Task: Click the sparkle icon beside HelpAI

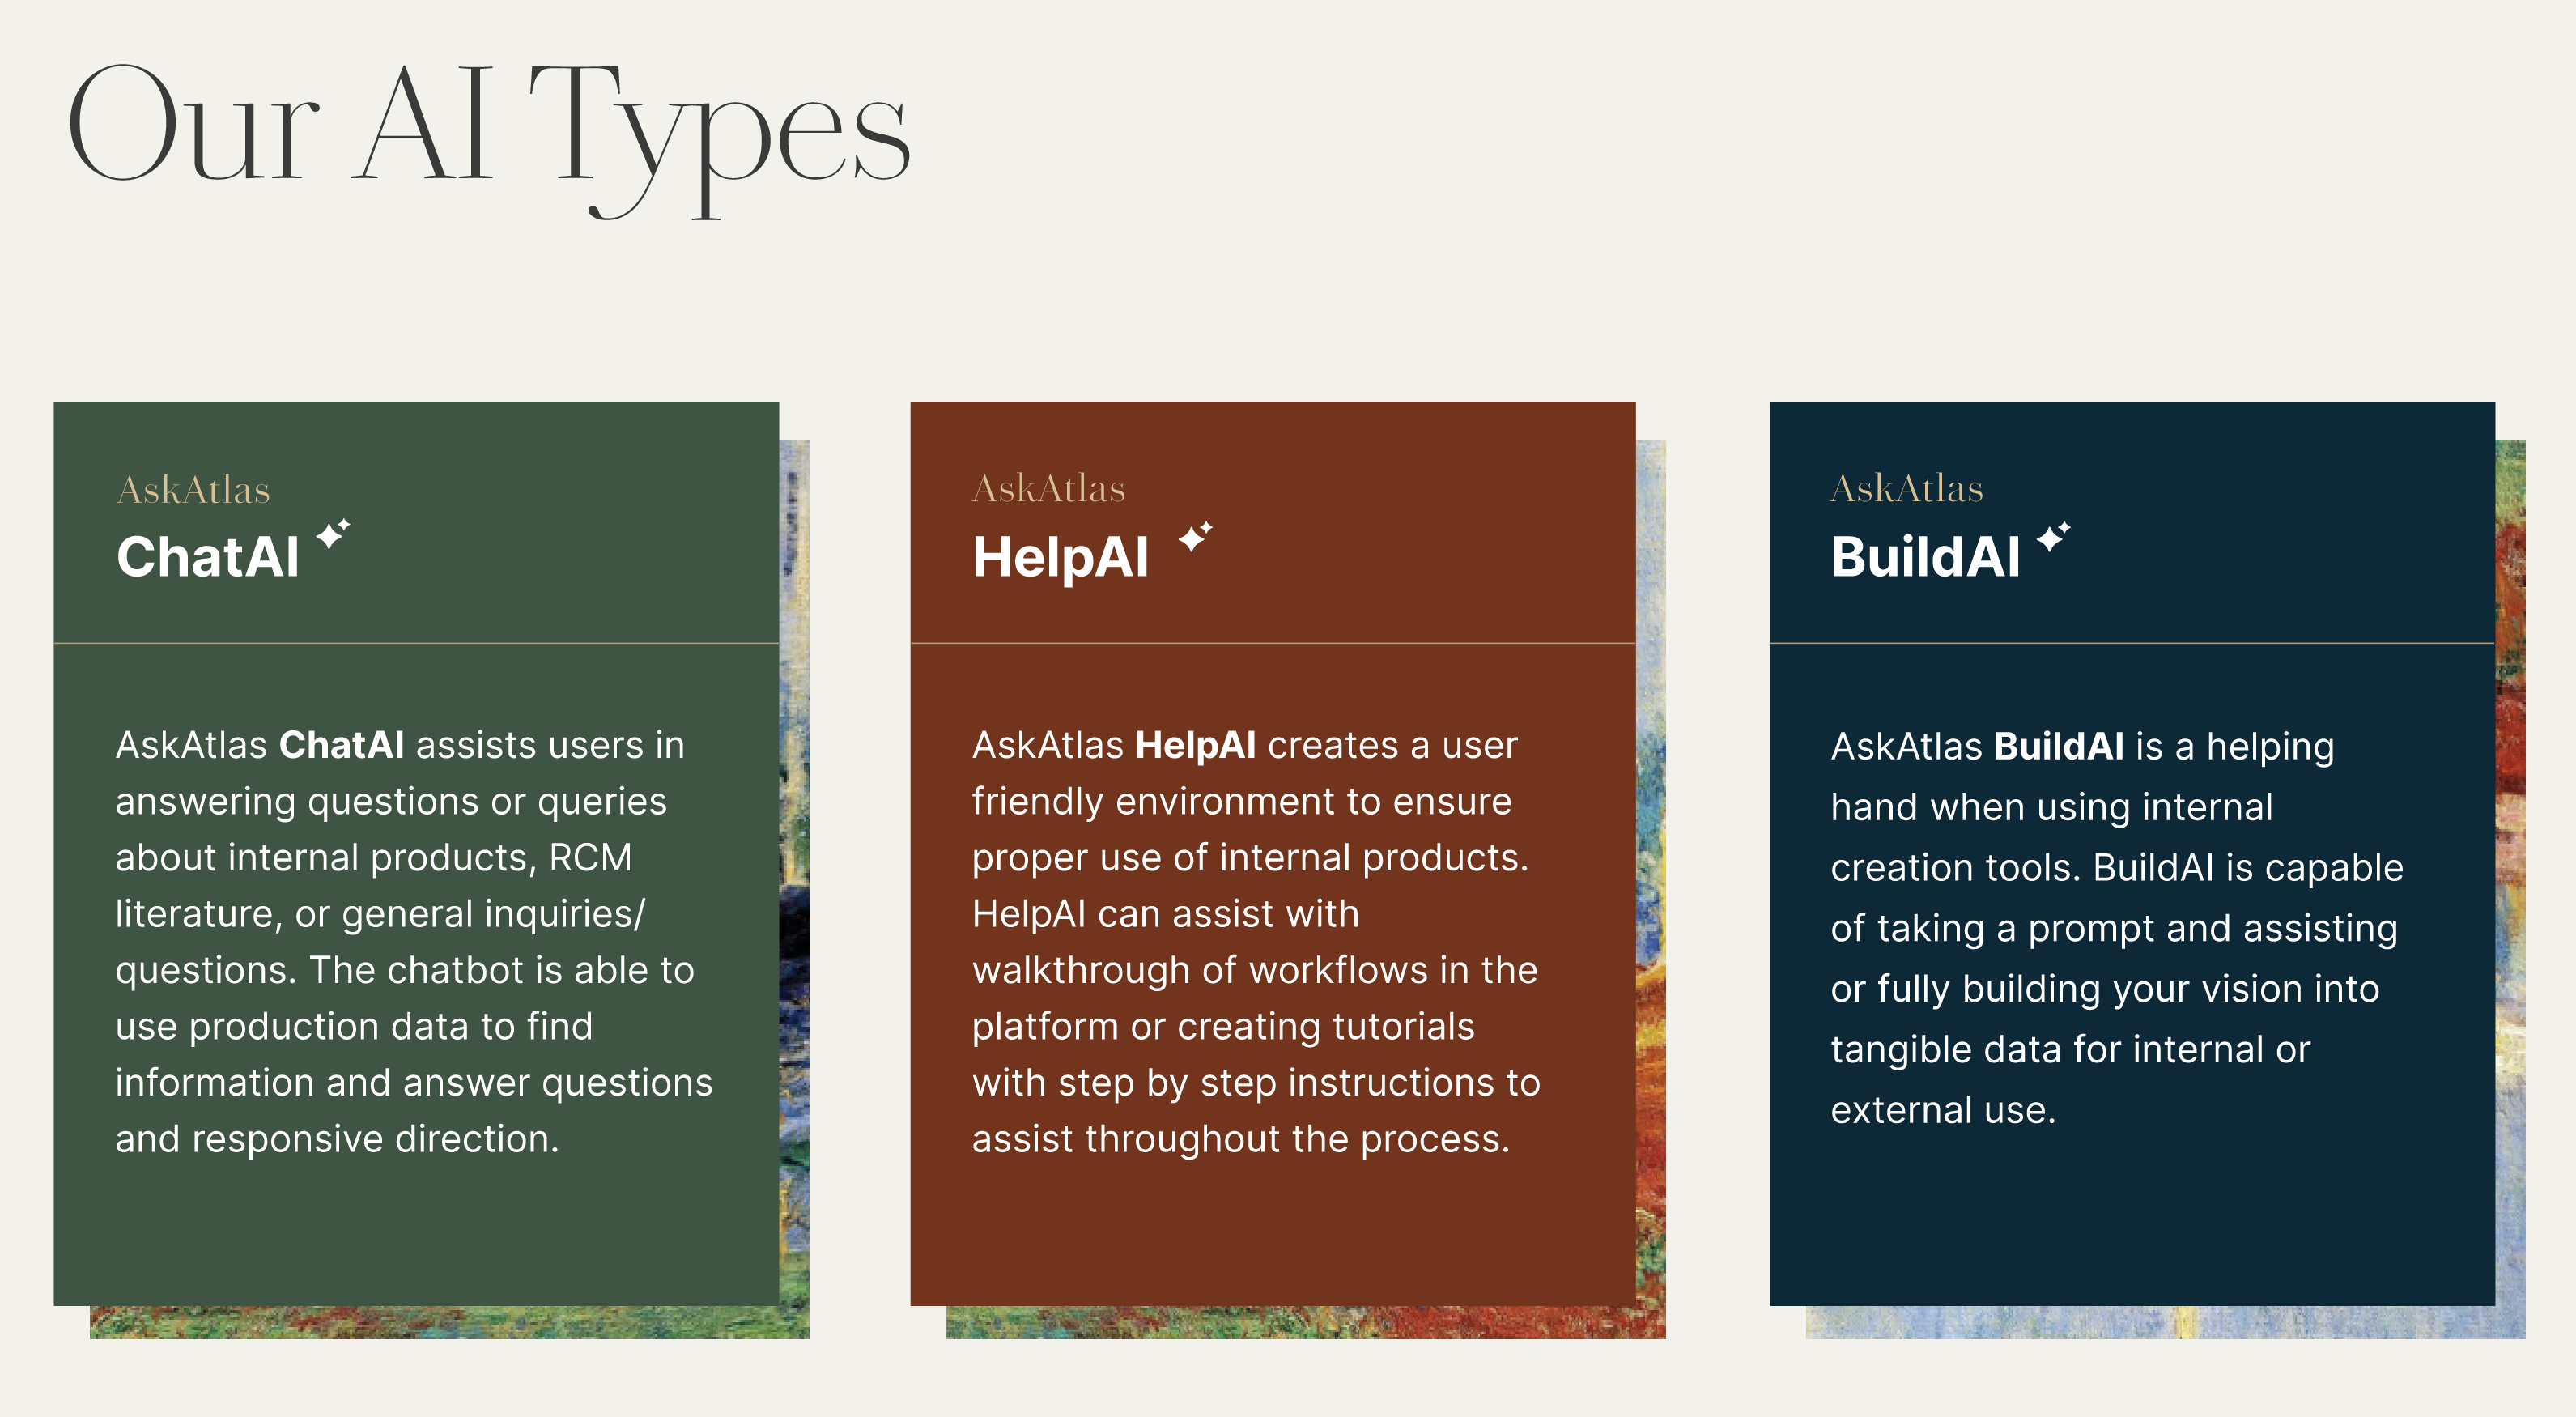Action: click(1194, 536)
